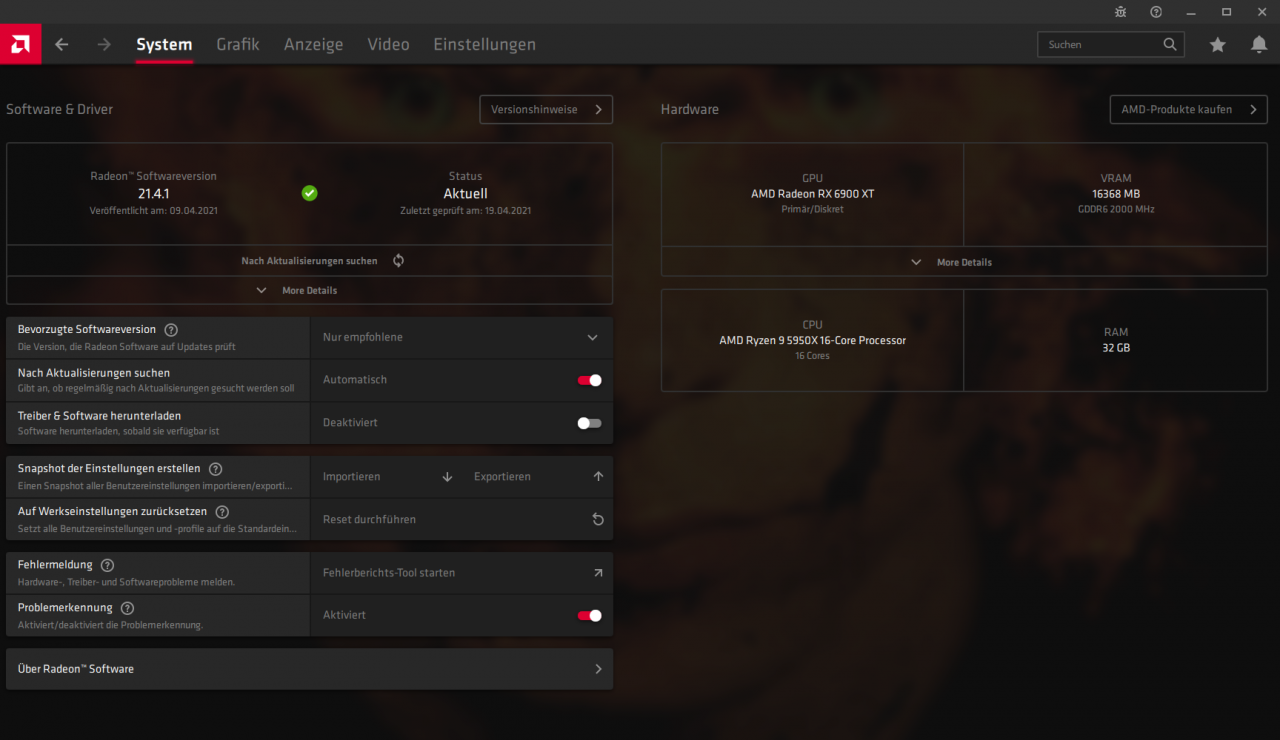Image resolution: width=1280 pixels, height=740 pixels.
Task: Switch to the Video tab
Action: point(388,45)
